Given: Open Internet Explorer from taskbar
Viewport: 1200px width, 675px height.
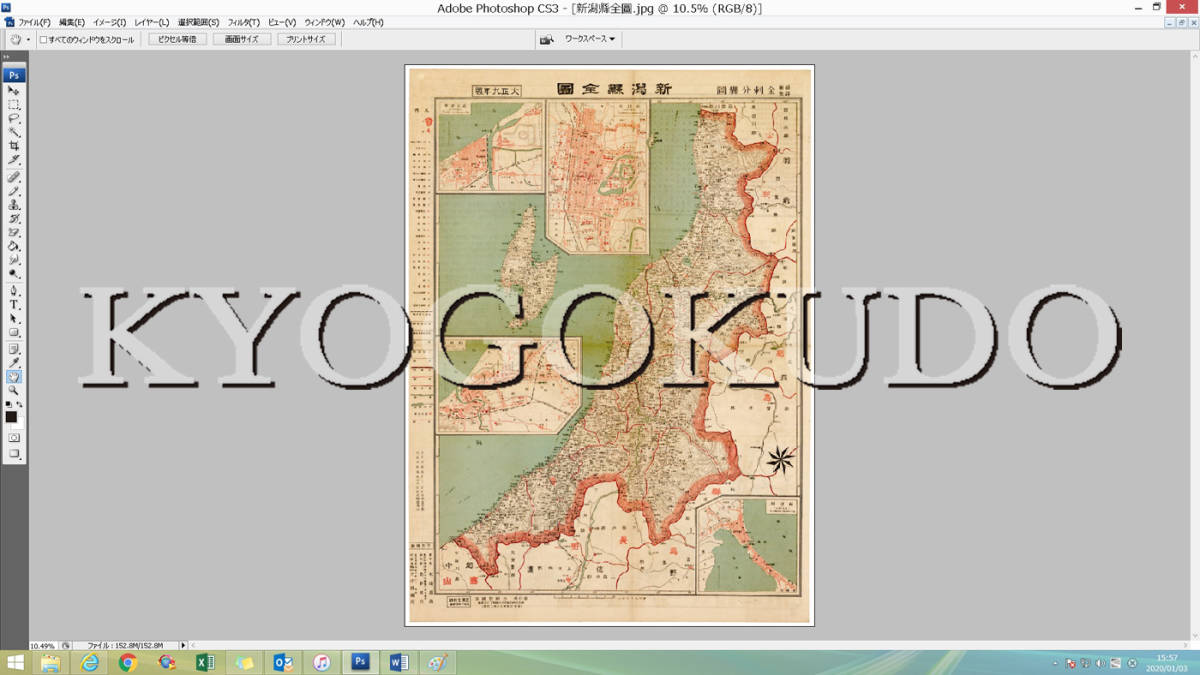Looking at the screenshot, I should click(89, 662).
